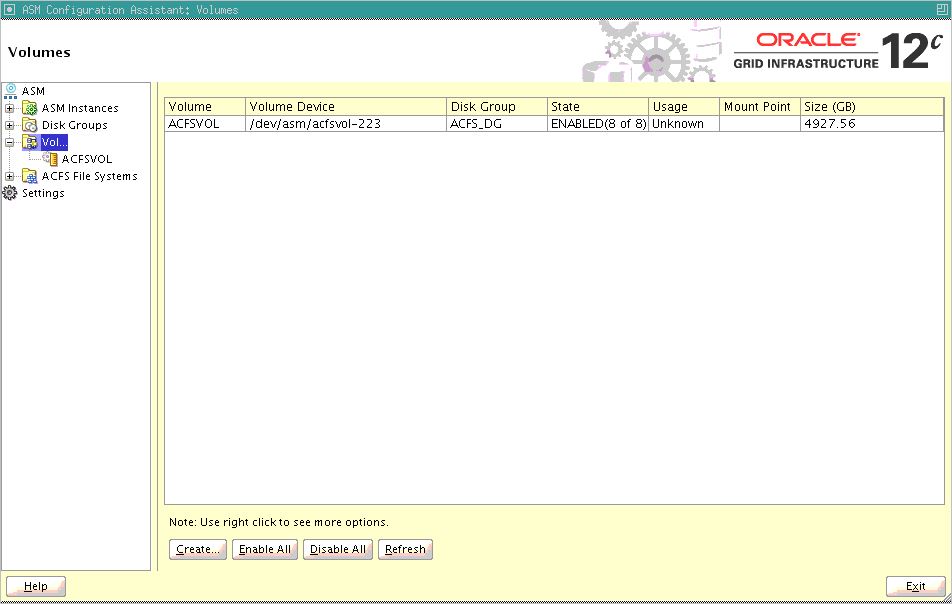
Task: Open Help
Action: [36, 586]
